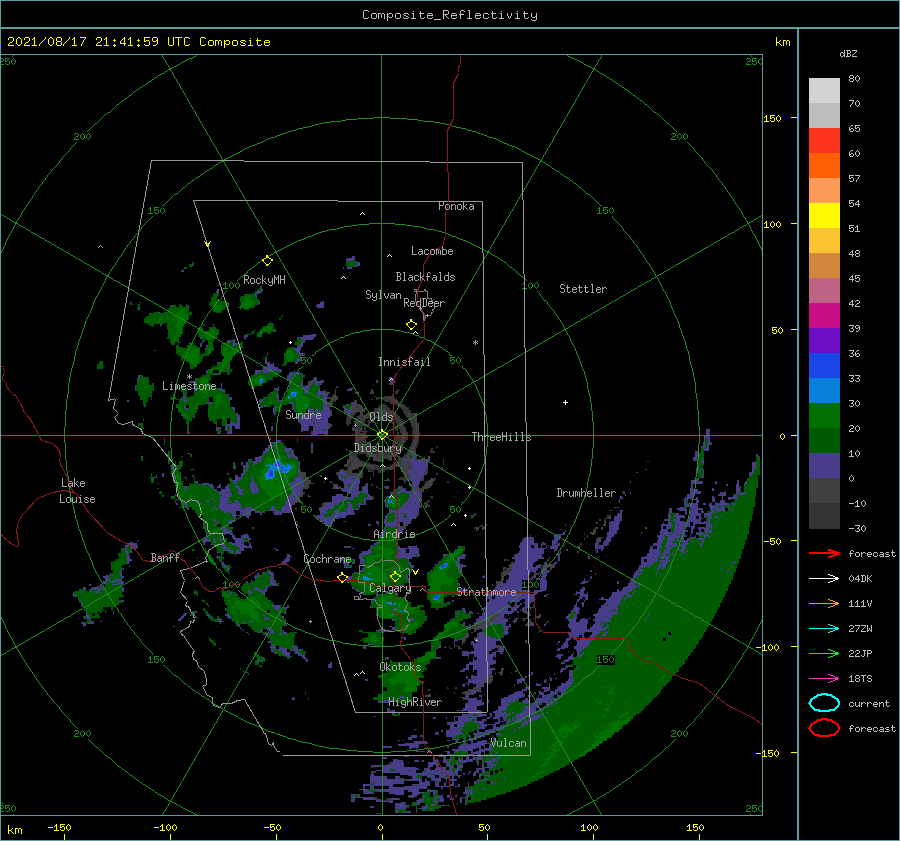Click the cyan current ellipse legend icon
Image resolution: width=900 pixels, height=841 pixels.
(824, 703)
